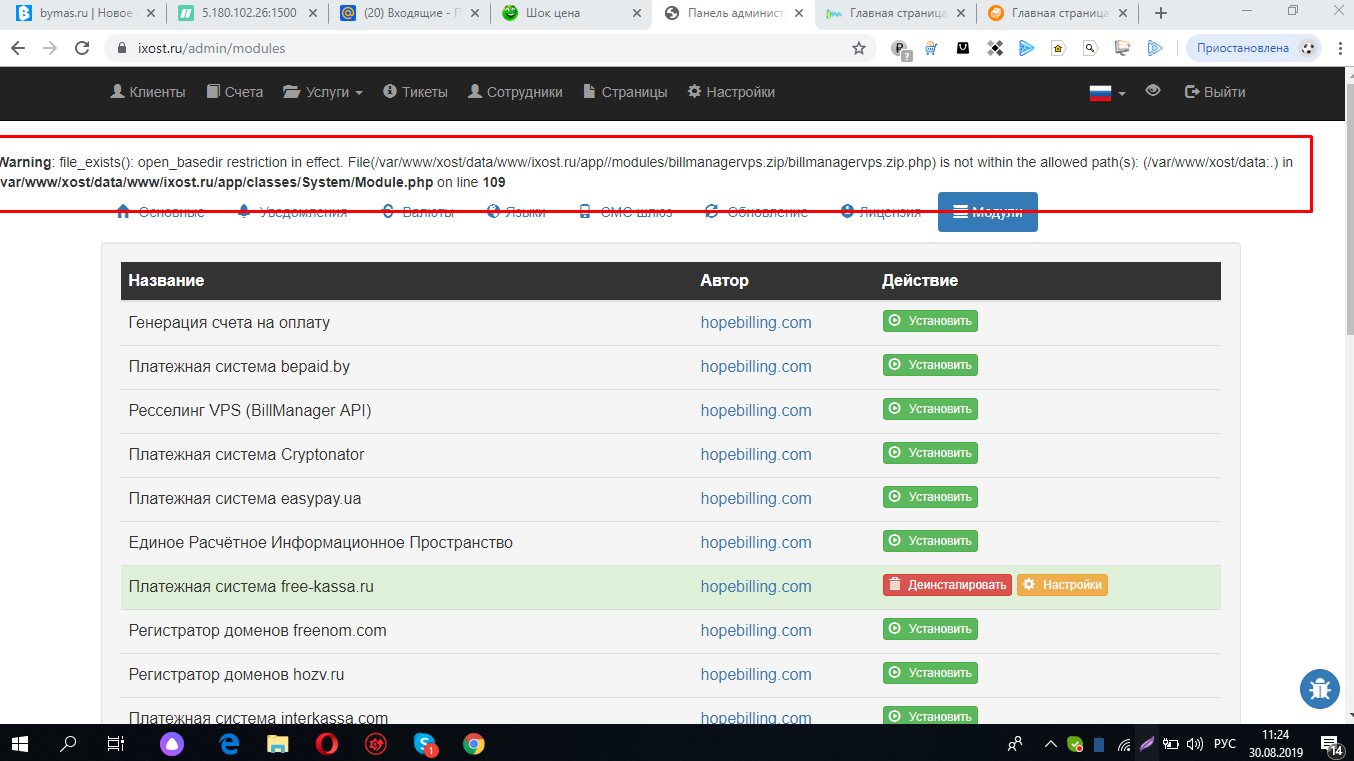Open settings for the free-kassa.ru module
The image size is (1354, 761).
coord(1062,585)
